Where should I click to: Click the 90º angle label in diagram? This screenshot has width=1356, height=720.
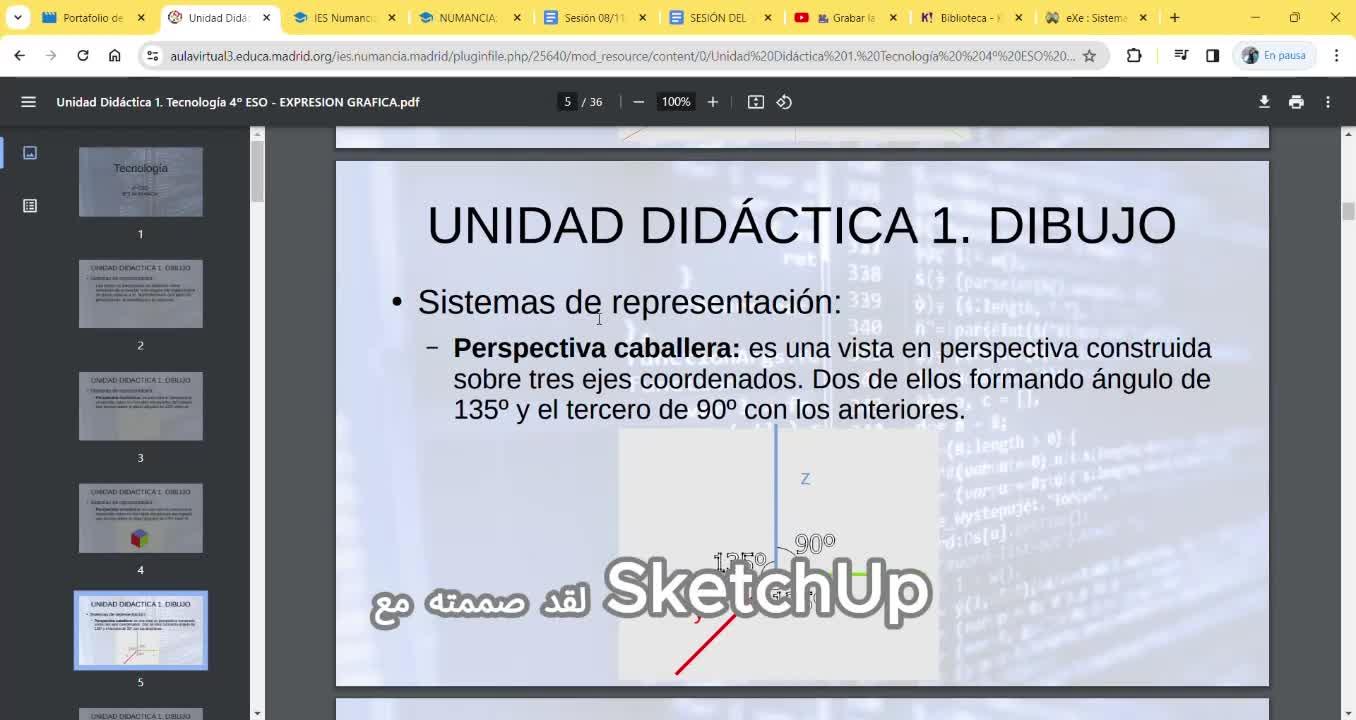(x=815, y=544)
